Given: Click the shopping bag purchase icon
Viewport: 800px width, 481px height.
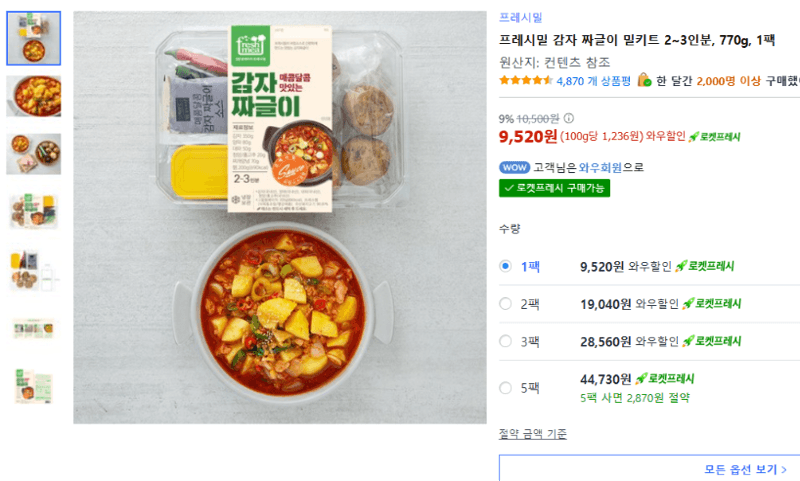Looking at the screenshot, I should click(644, 80).
